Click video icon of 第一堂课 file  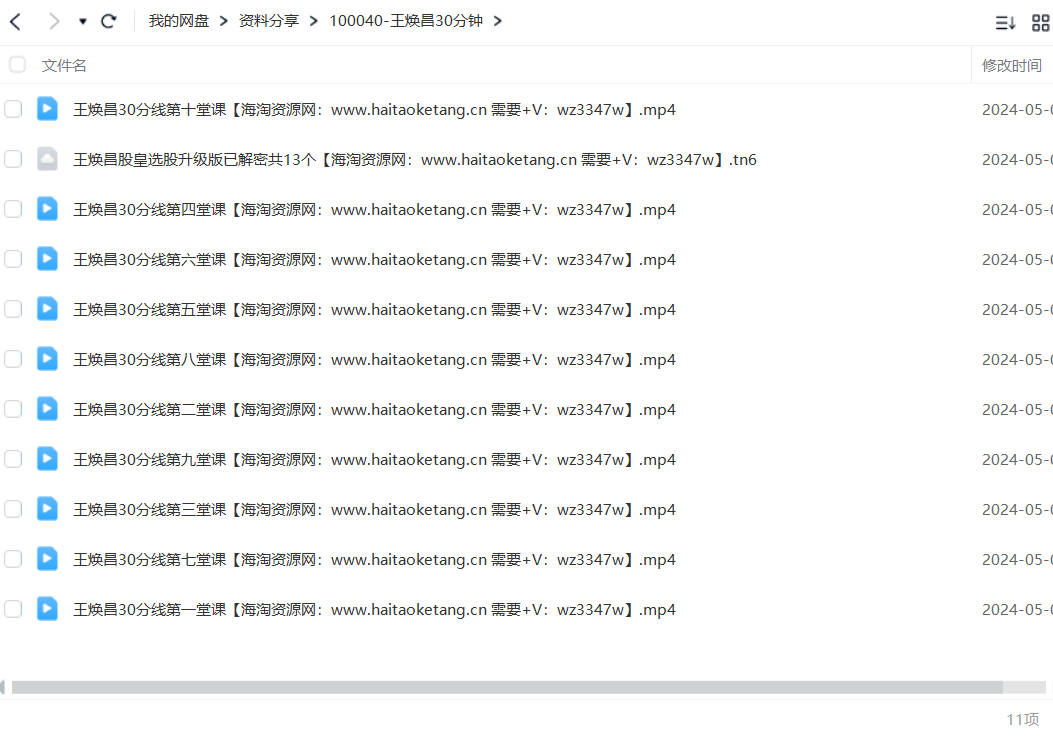click(47, 609)
